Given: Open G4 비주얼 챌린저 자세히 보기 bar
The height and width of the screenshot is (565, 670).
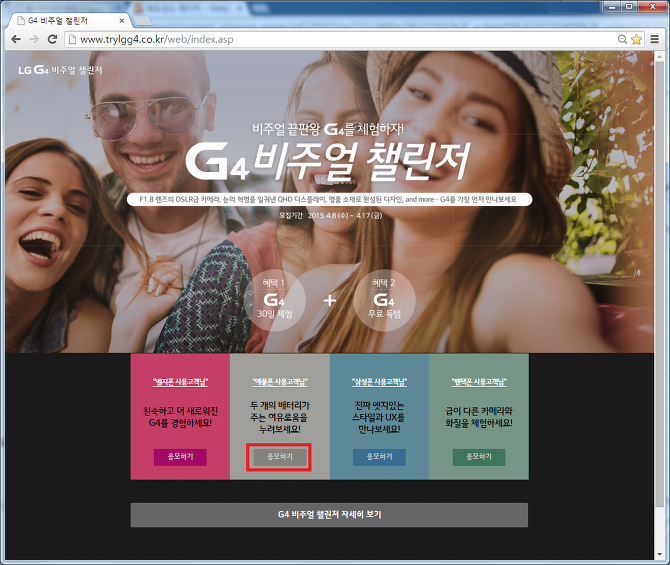Looking at the screenshot, I should coord(329,515).
